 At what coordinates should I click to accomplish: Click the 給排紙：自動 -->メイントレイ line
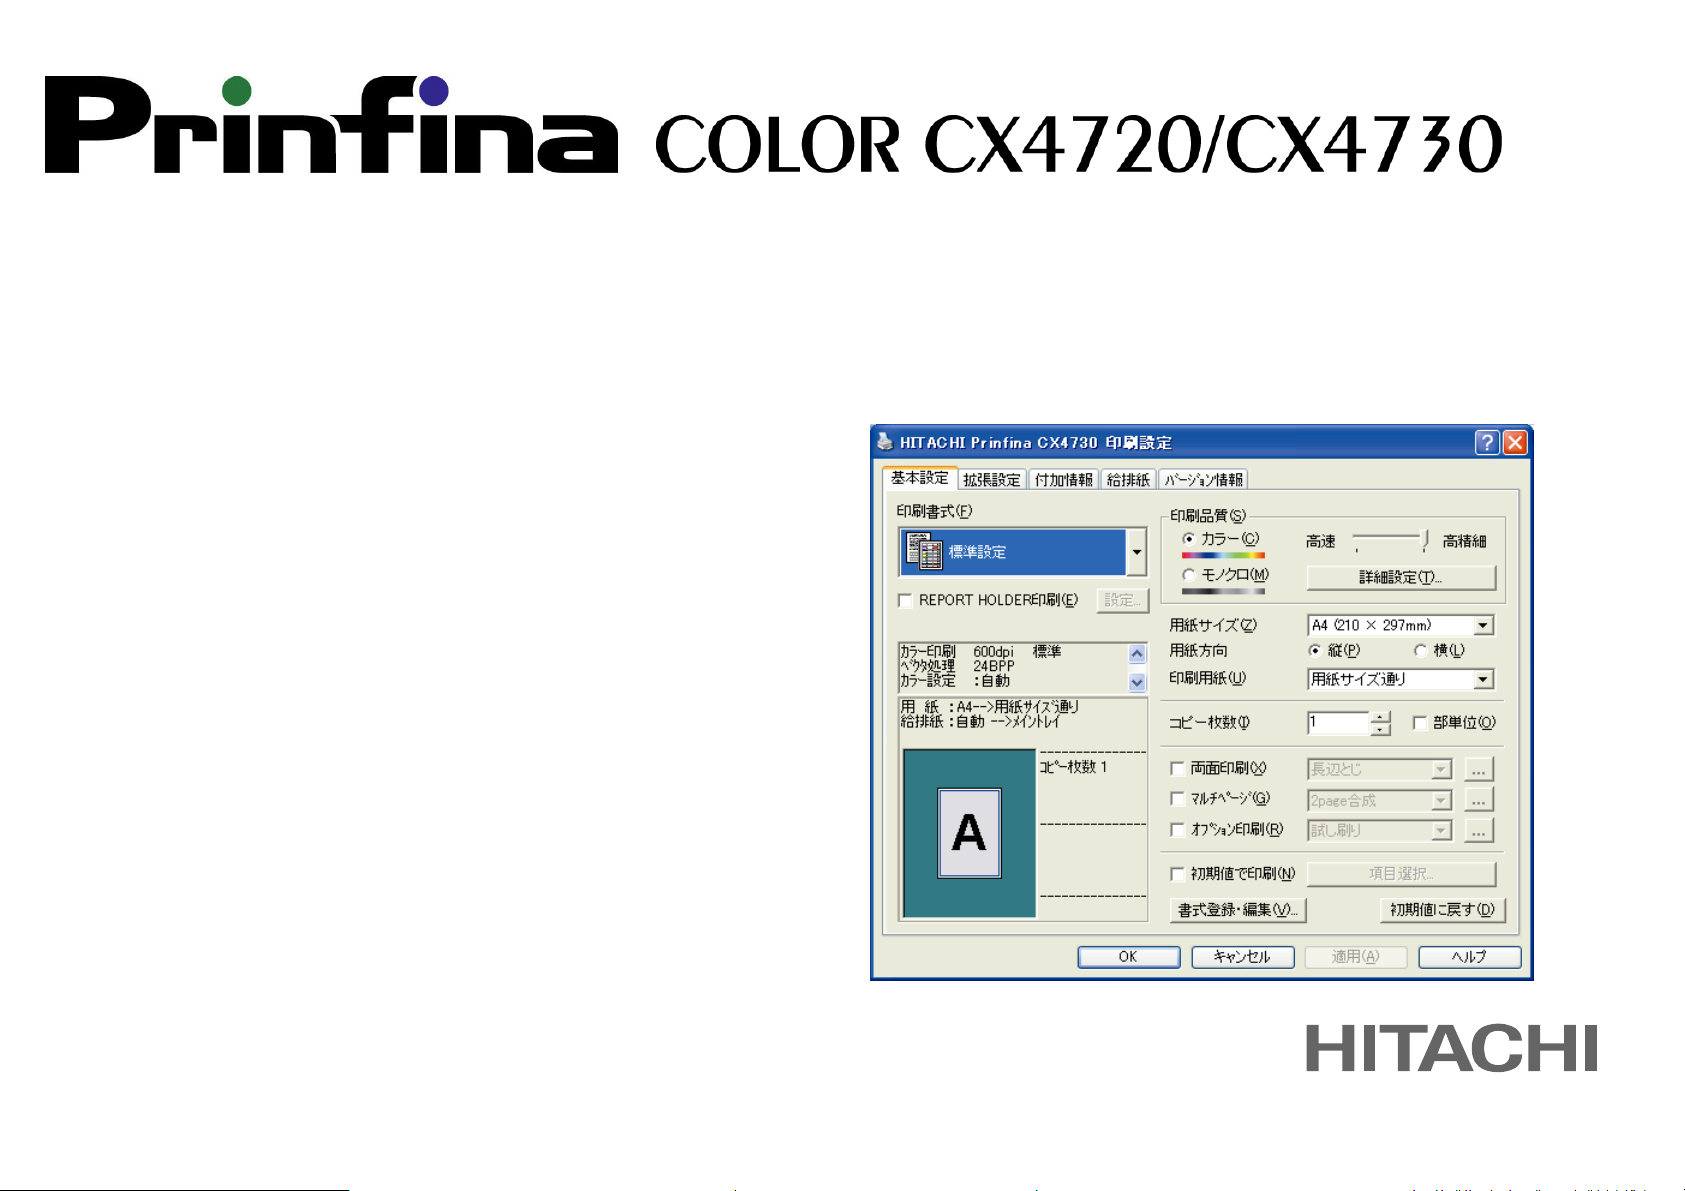(980, 722)
